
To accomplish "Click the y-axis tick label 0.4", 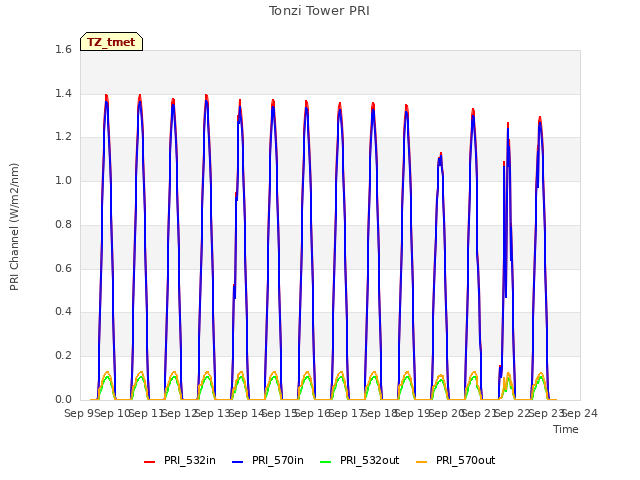I will tap(63, 311).
